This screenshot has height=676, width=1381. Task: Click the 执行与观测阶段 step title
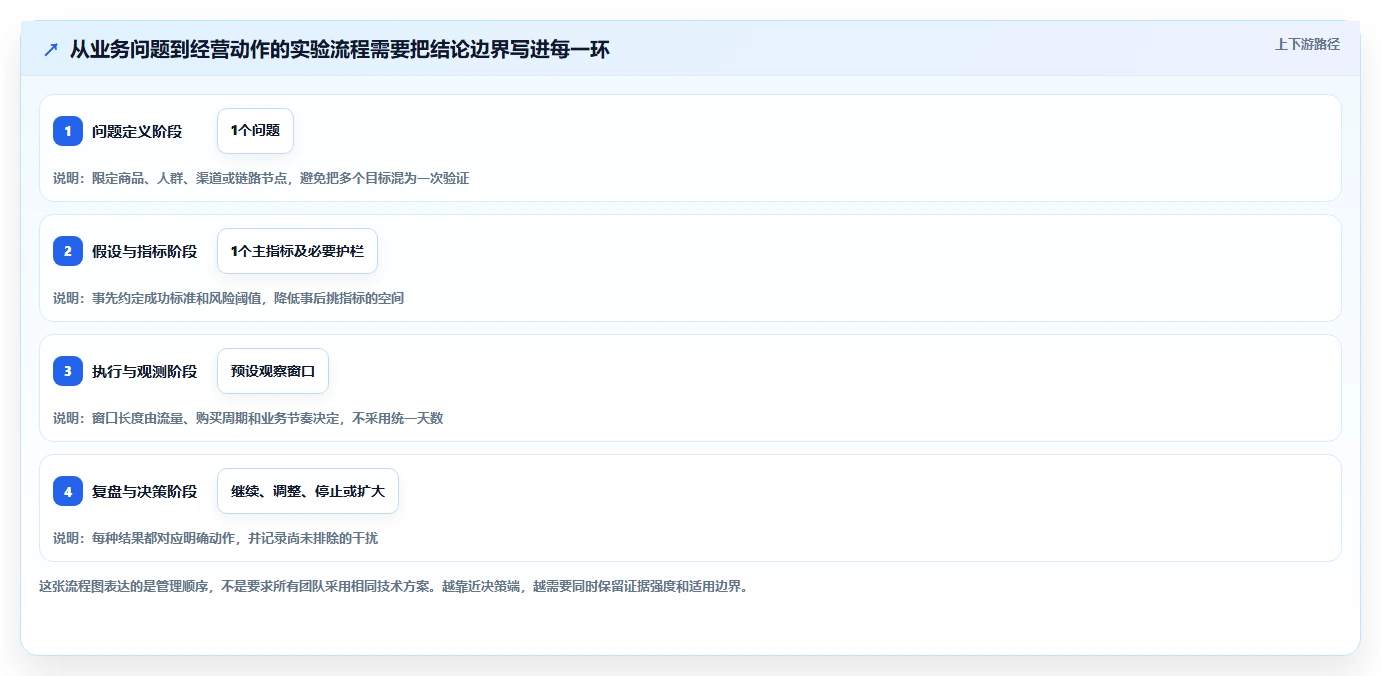tap(145, 371)
